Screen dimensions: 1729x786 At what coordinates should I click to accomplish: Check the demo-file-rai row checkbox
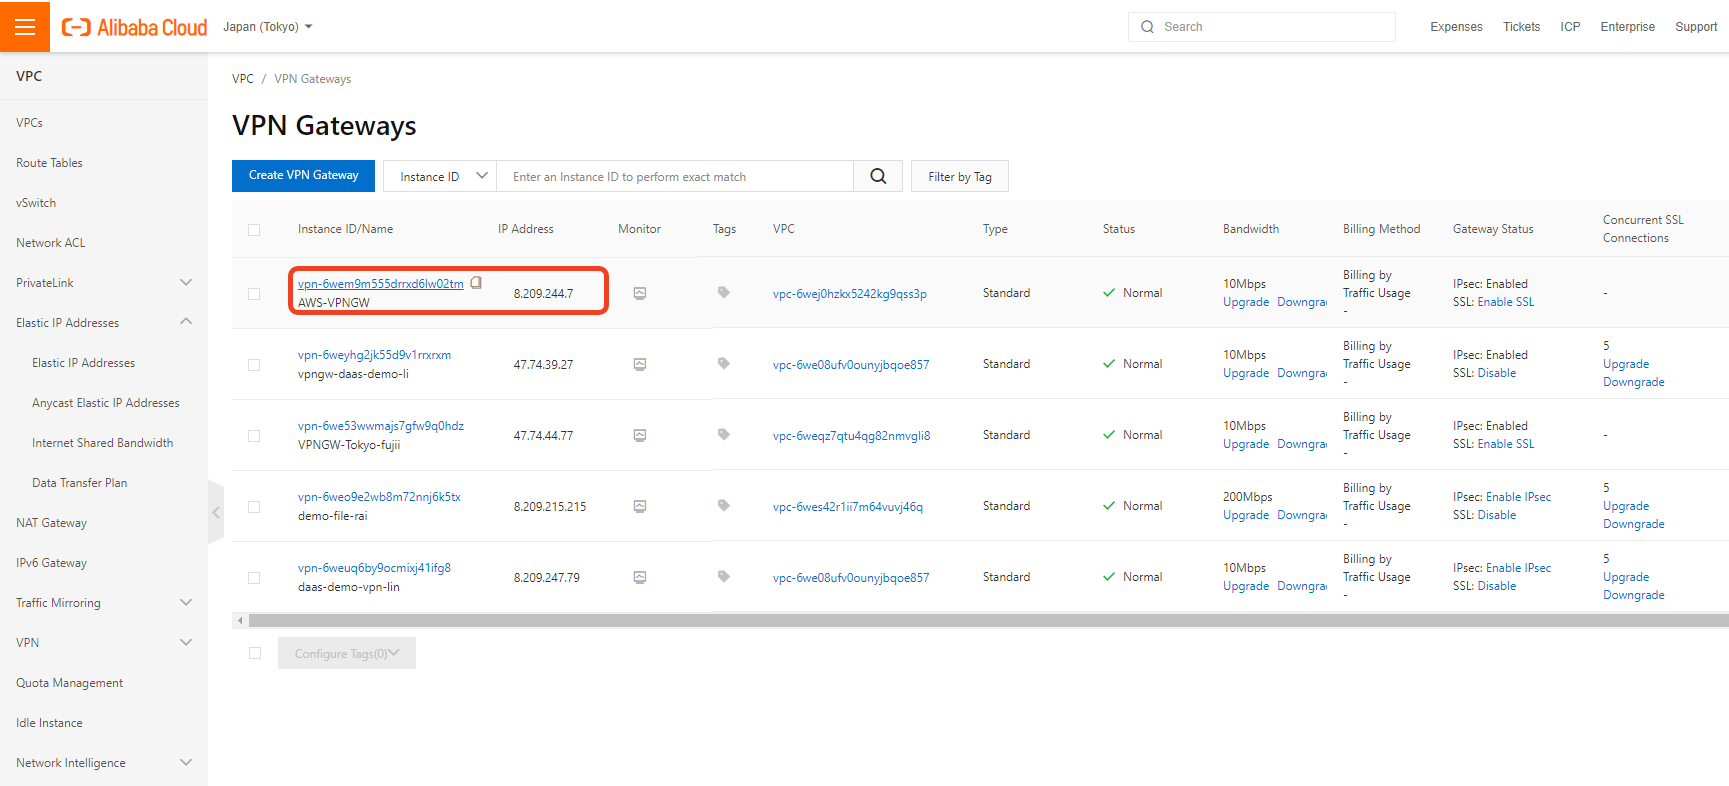point(254,507)
